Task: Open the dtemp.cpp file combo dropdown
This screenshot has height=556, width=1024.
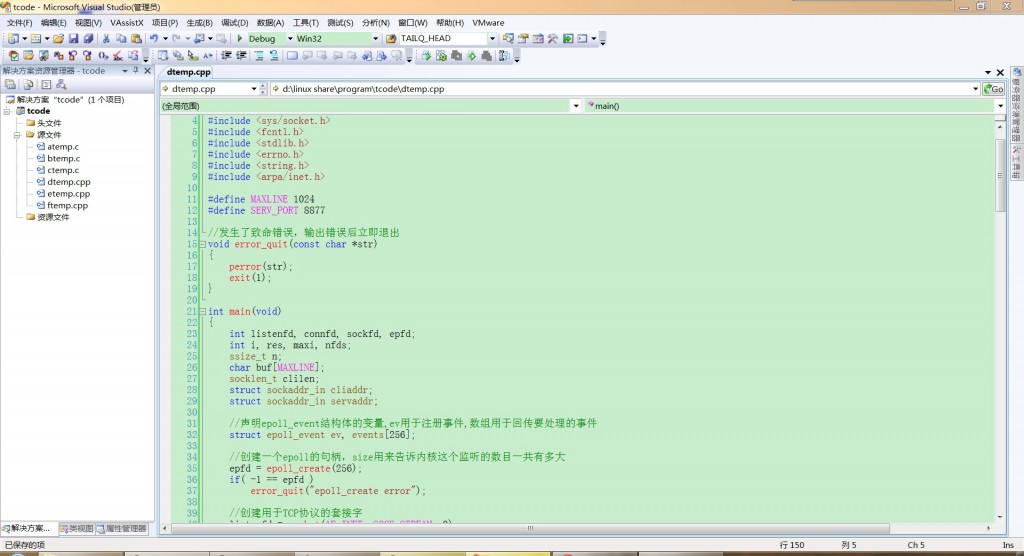Action: click(254, 89)
